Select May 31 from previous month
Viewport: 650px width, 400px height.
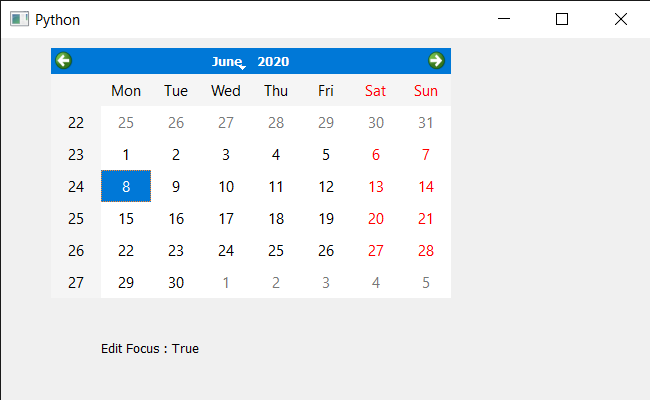tap(426, 123)
